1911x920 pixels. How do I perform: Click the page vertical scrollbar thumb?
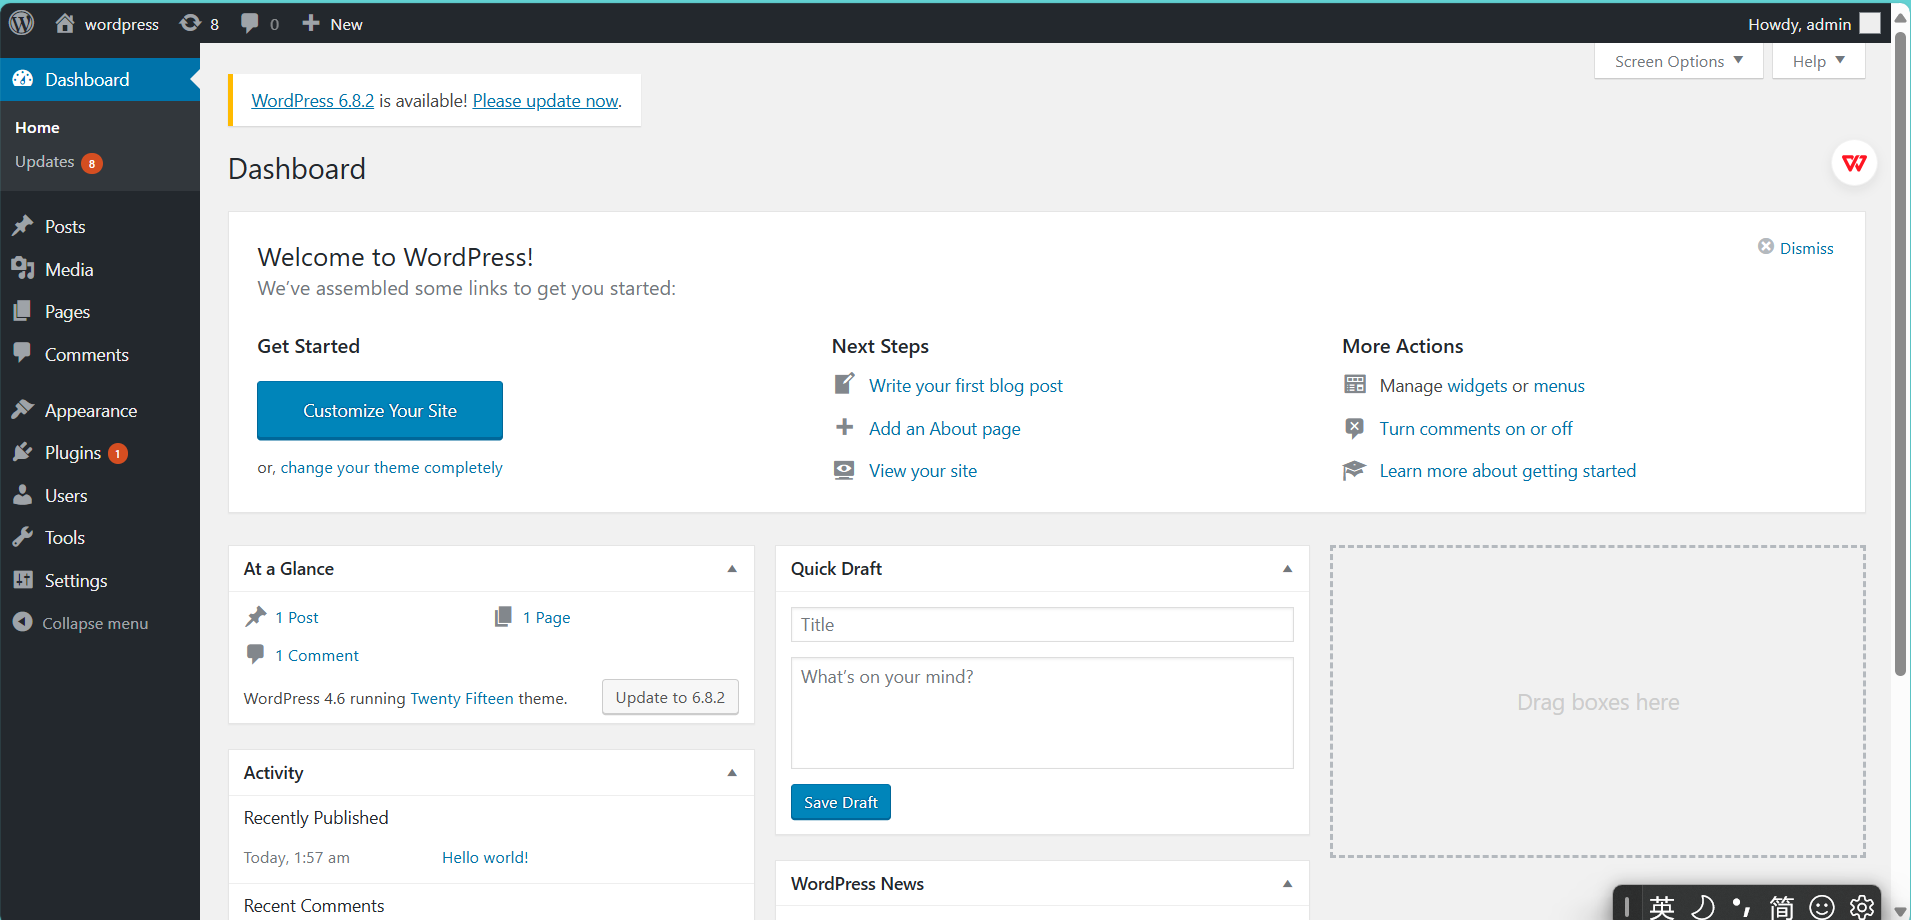pos(1901,355)
